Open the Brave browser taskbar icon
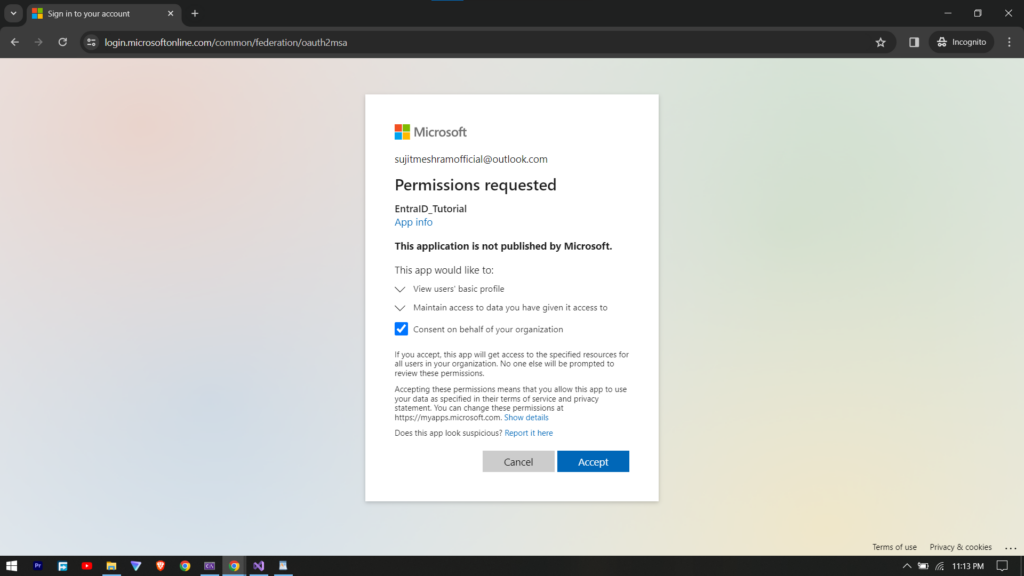Viewport: 1024px width, 576px height. 160,565
